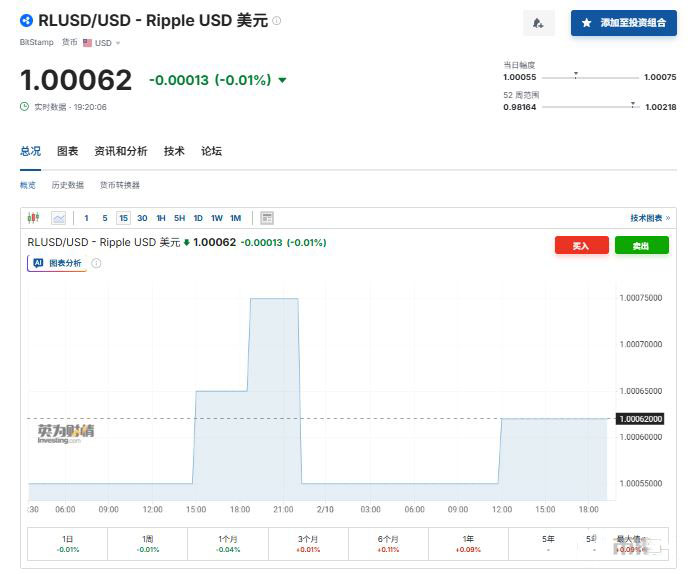Select the 5 minute interval
Screen dimensions: 691x574
pyautogui.click(x=105, y=218)
